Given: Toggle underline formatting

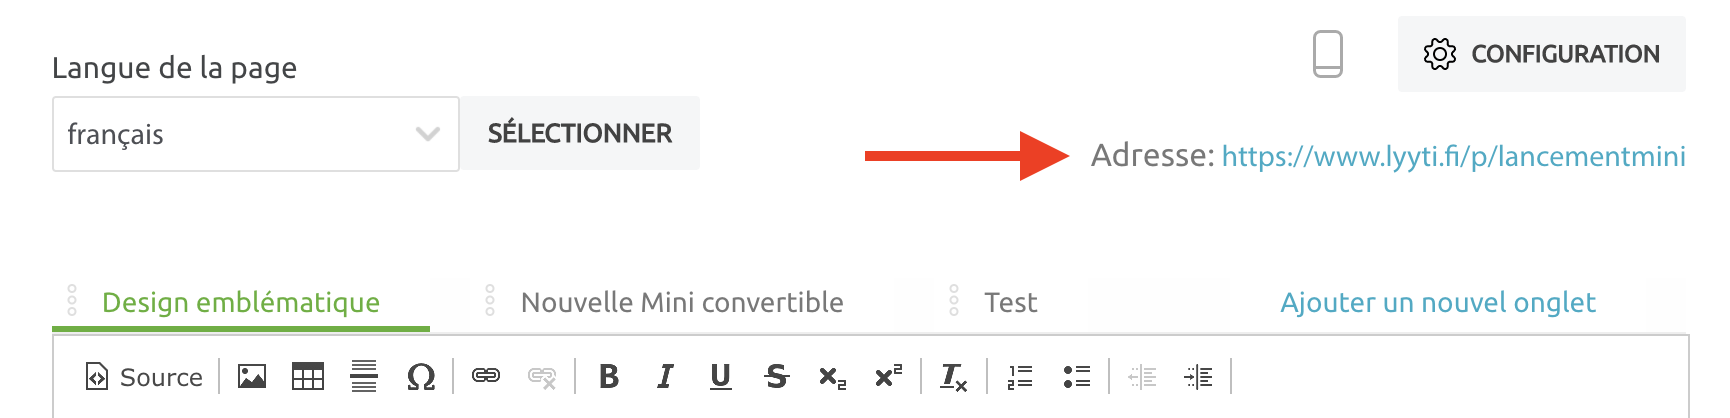Looking at the screenshot, I should coord(720,377).
